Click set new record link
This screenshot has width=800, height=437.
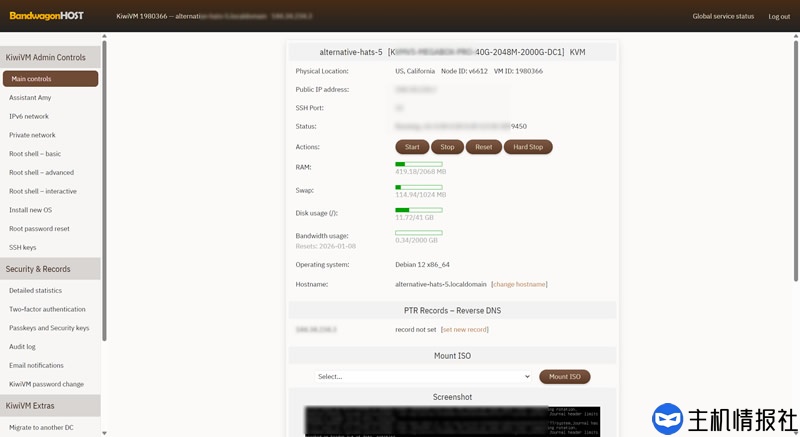(465, 329)
